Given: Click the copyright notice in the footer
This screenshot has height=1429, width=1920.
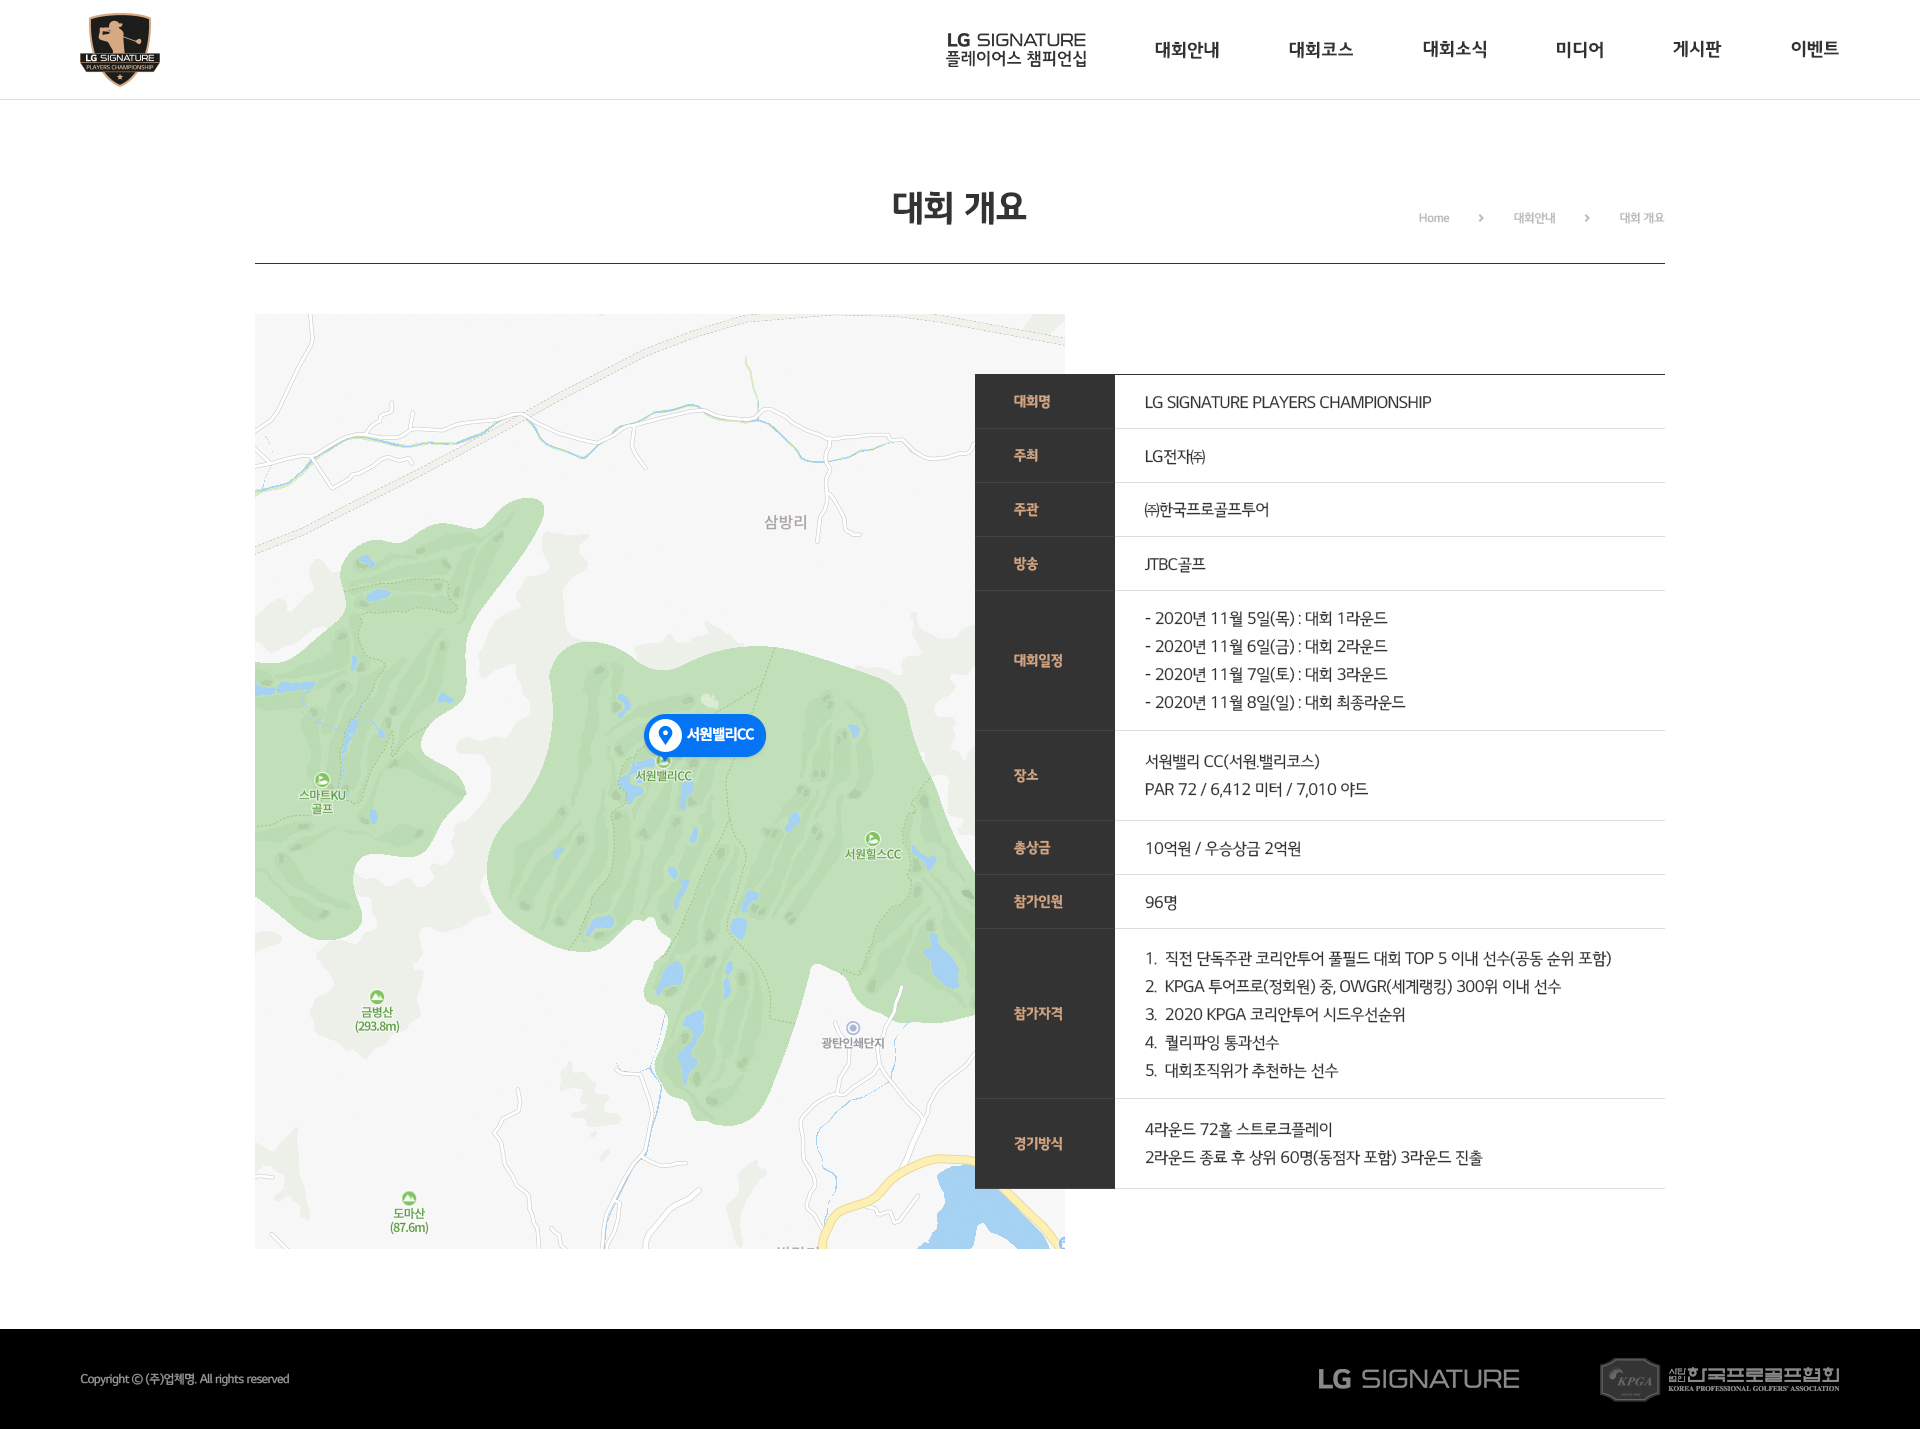Looking at the screenshot, I should click(x=185, y=1379).
